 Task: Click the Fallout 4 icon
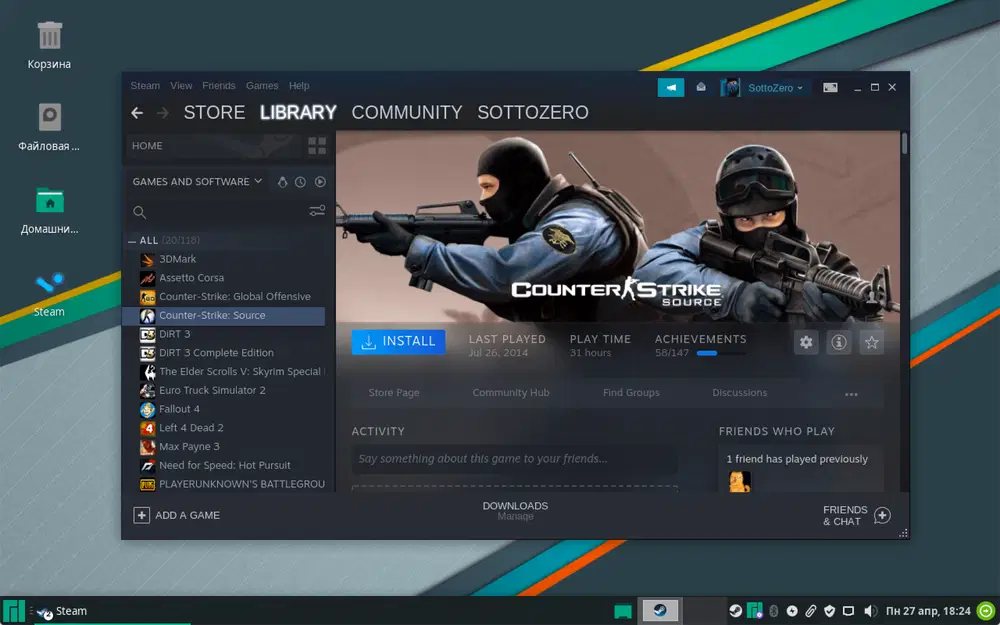coord(147,409)
